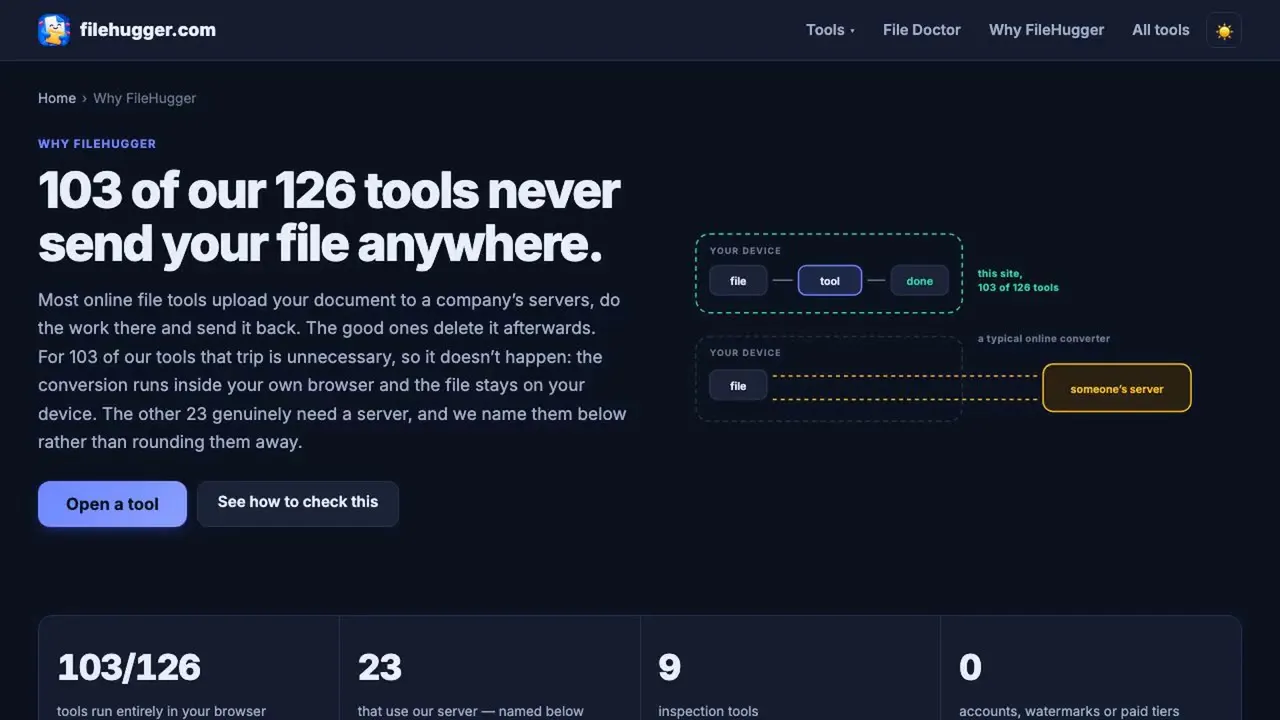Click the 103/126 statistic value
The width and height of the screenshot is (1280, 720).
click(x=129, y=667)
